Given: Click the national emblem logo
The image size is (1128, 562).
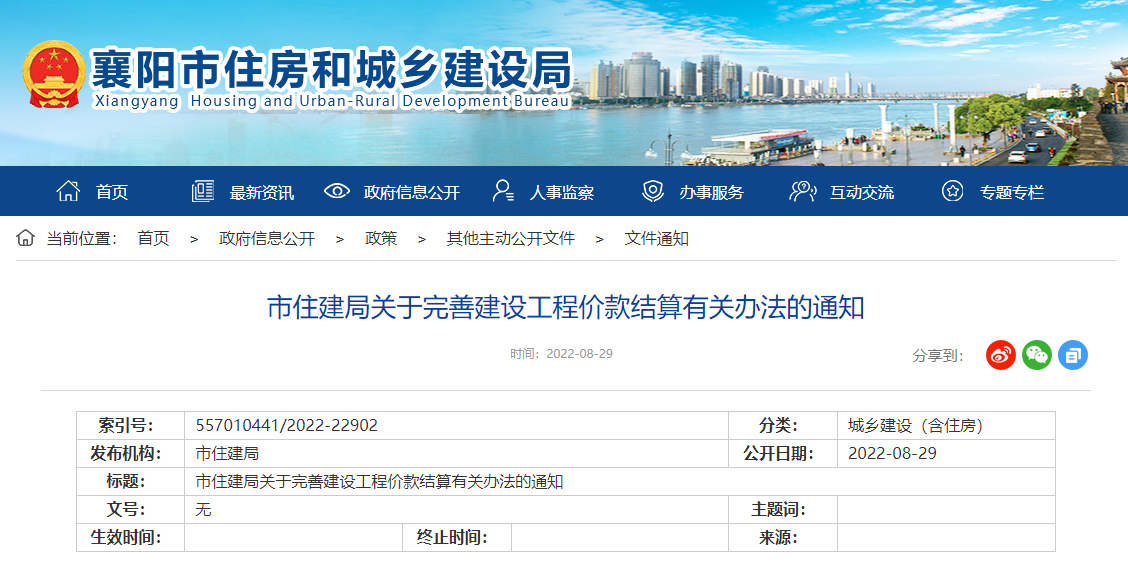Looking at the screenshot, I should point(54,75).
